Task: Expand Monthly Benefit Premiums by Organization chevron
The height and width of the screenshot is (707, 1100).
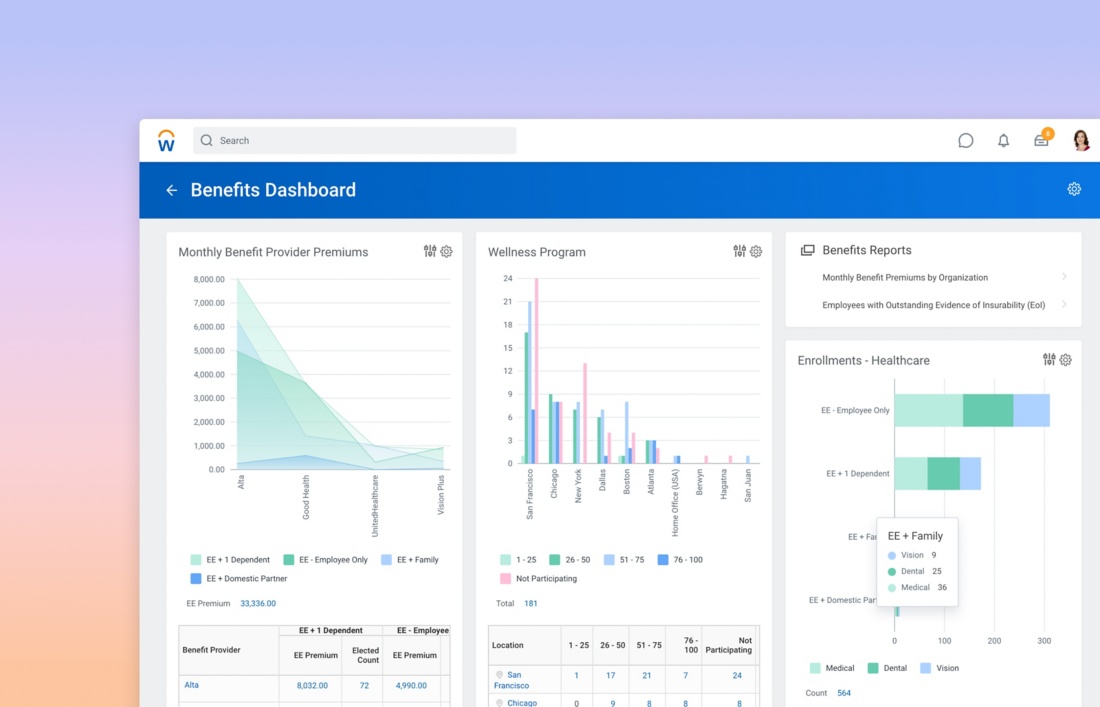Action: coord(1064,277)
